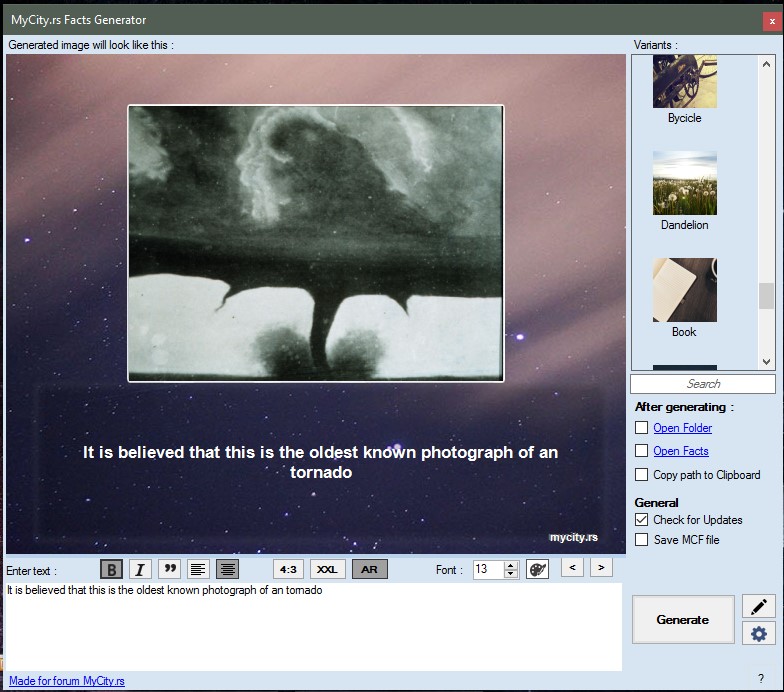Open settings with the gear icon
Screen dimensions: 784x692
tap(759, 633)
